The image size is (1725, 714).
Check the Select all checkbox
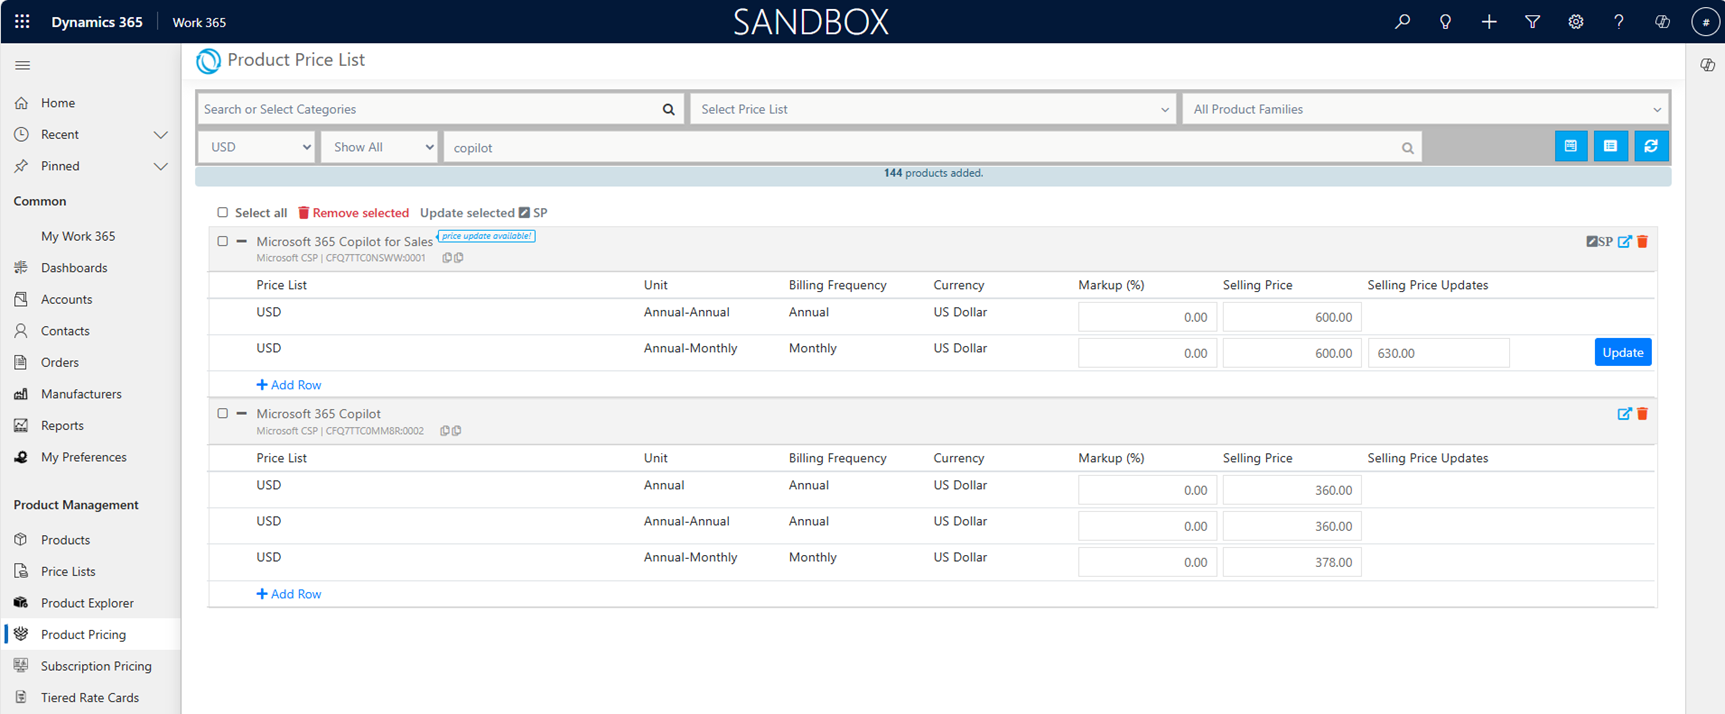click(x=223, y=212)
